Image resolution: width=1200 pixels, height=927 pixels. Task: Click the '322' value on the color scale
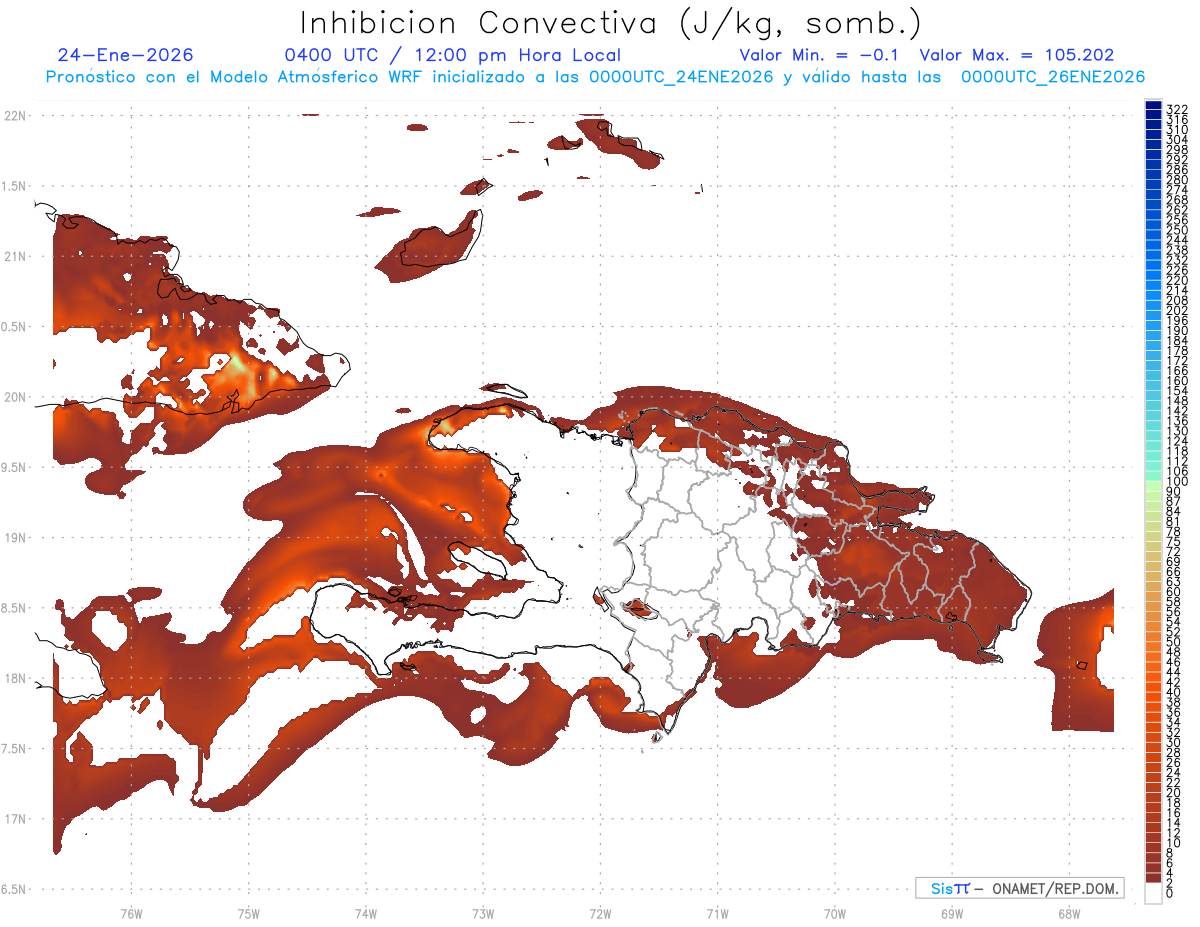[1177, 109]
